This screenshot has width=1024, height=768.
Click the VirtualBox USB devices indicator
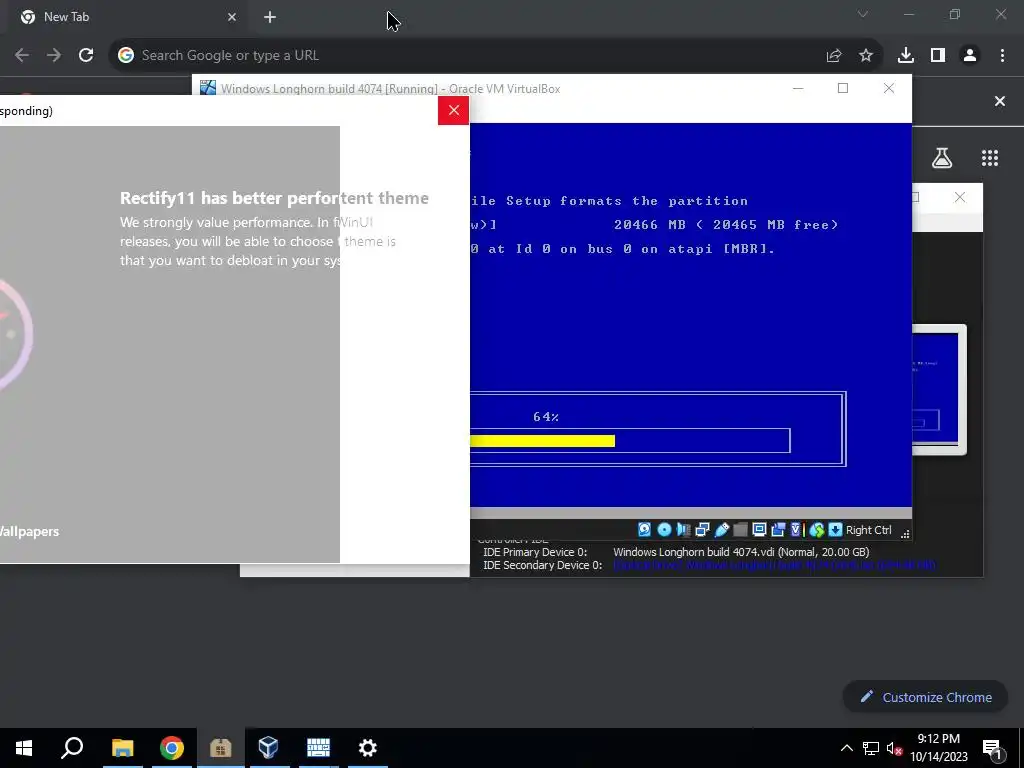722,530
